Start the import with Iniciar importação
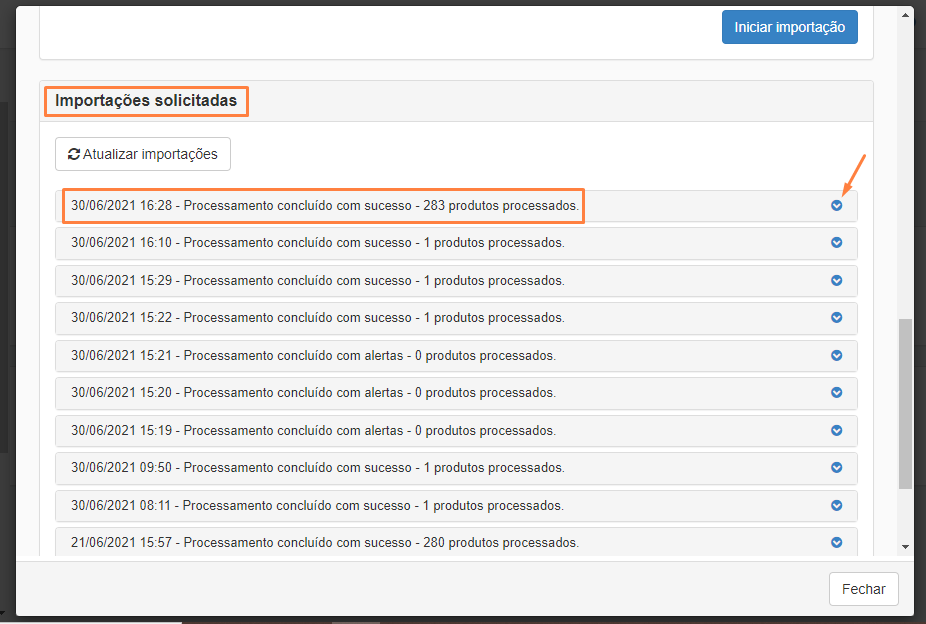The image size is (926, 624). [790, 27]
